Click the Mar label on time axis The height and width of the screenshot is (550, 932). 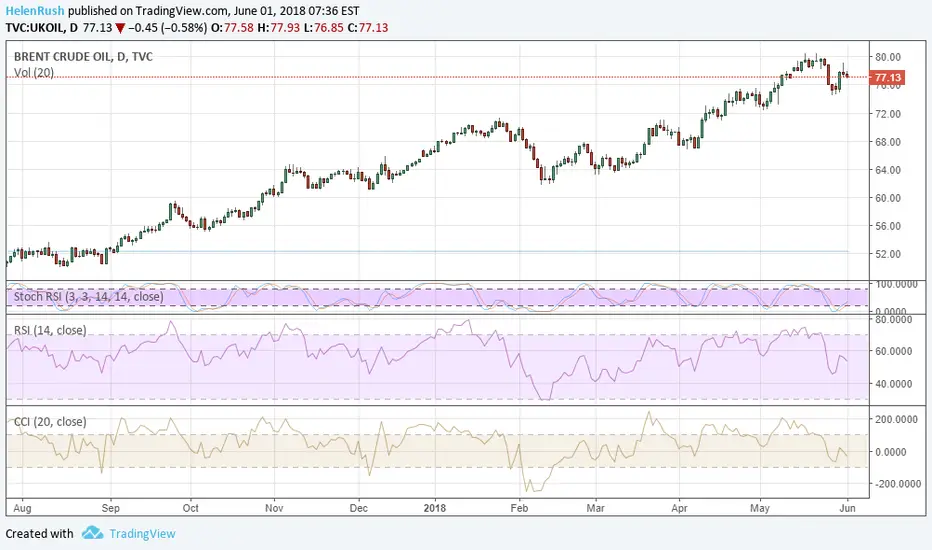click(596, 508)
